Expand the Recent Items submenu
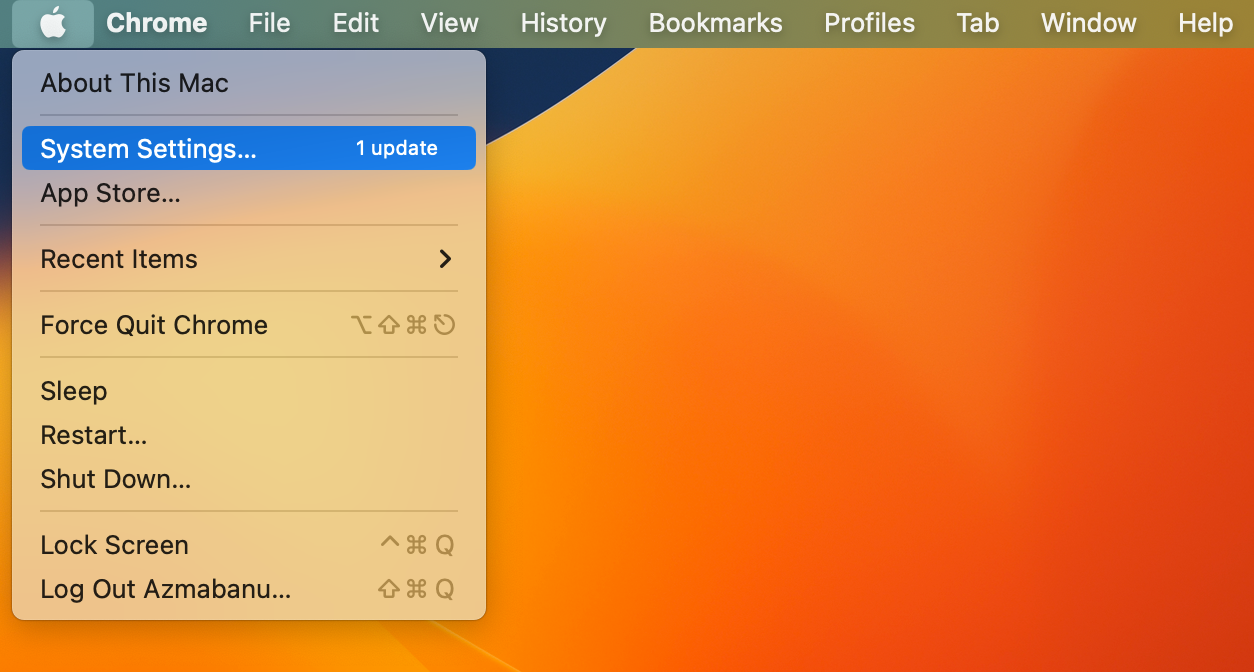The image size is (1254, 672). tap(119, 259)
